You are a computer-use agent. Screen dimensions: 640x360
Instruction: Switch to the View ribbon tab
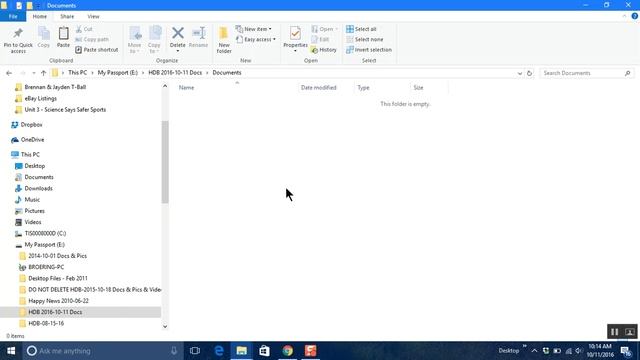pyautogui.click(x=93, y=16)
